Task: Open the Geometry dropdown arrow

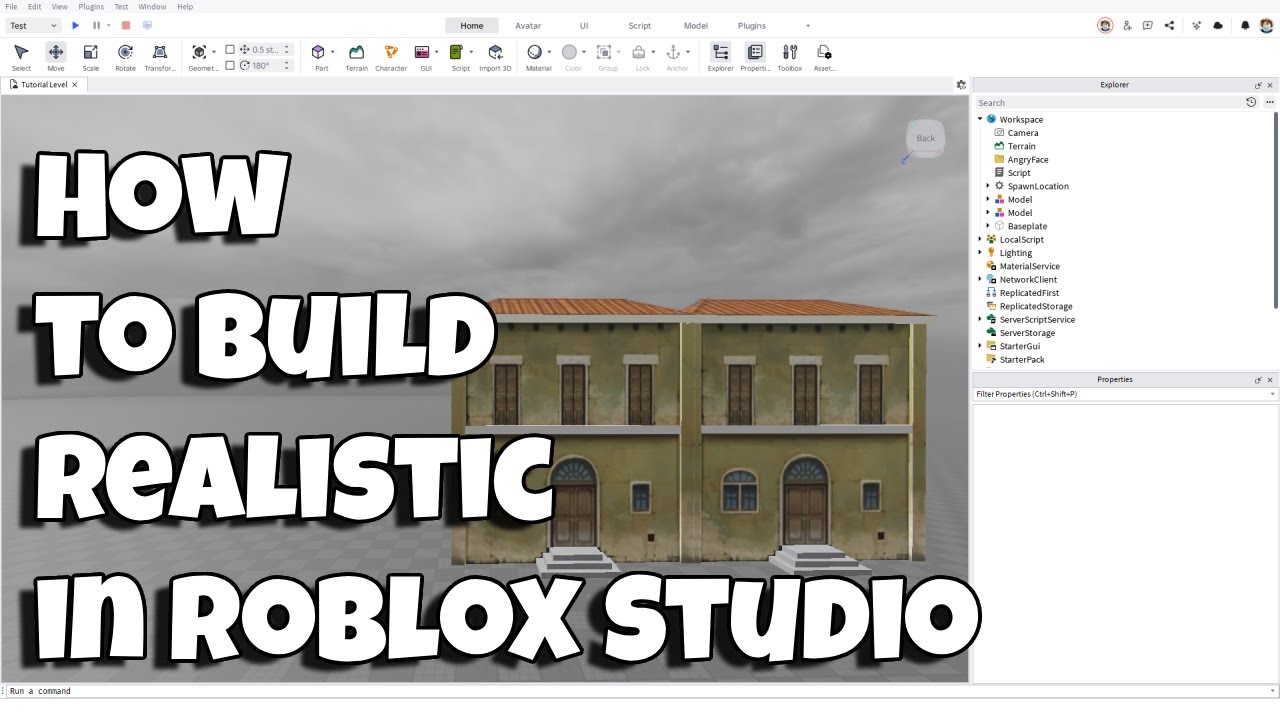Action: [213, 52]
